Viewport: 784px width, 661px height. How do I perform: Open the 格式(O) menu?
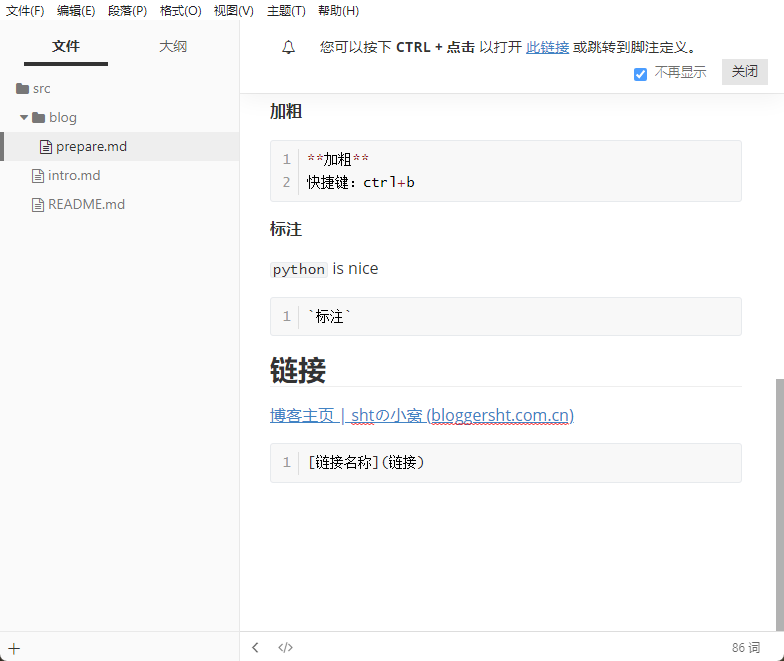pos(180,11)
